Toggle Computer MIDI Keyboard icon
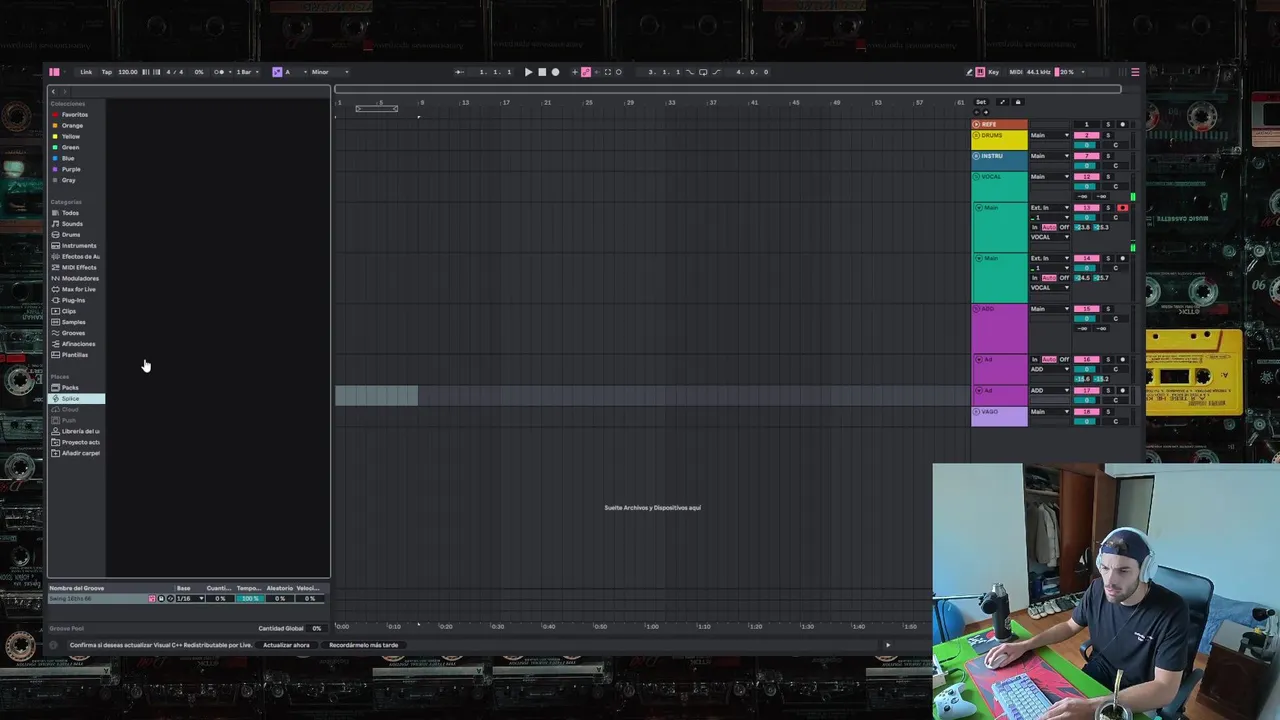The image size is (1280, 720). pyautogui.click(x=980, y=72)
